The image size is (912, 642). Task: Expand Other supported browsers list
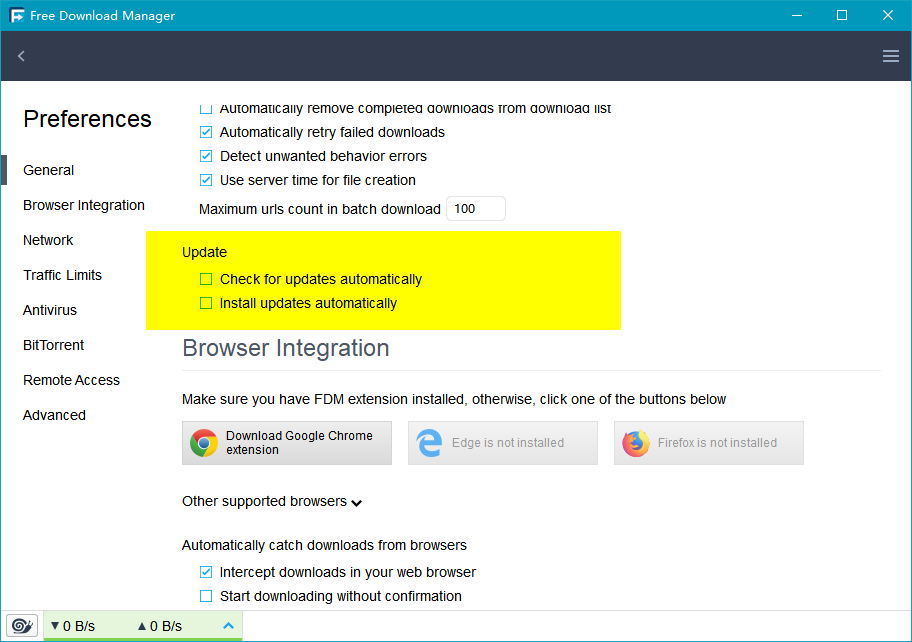[272, 501]
